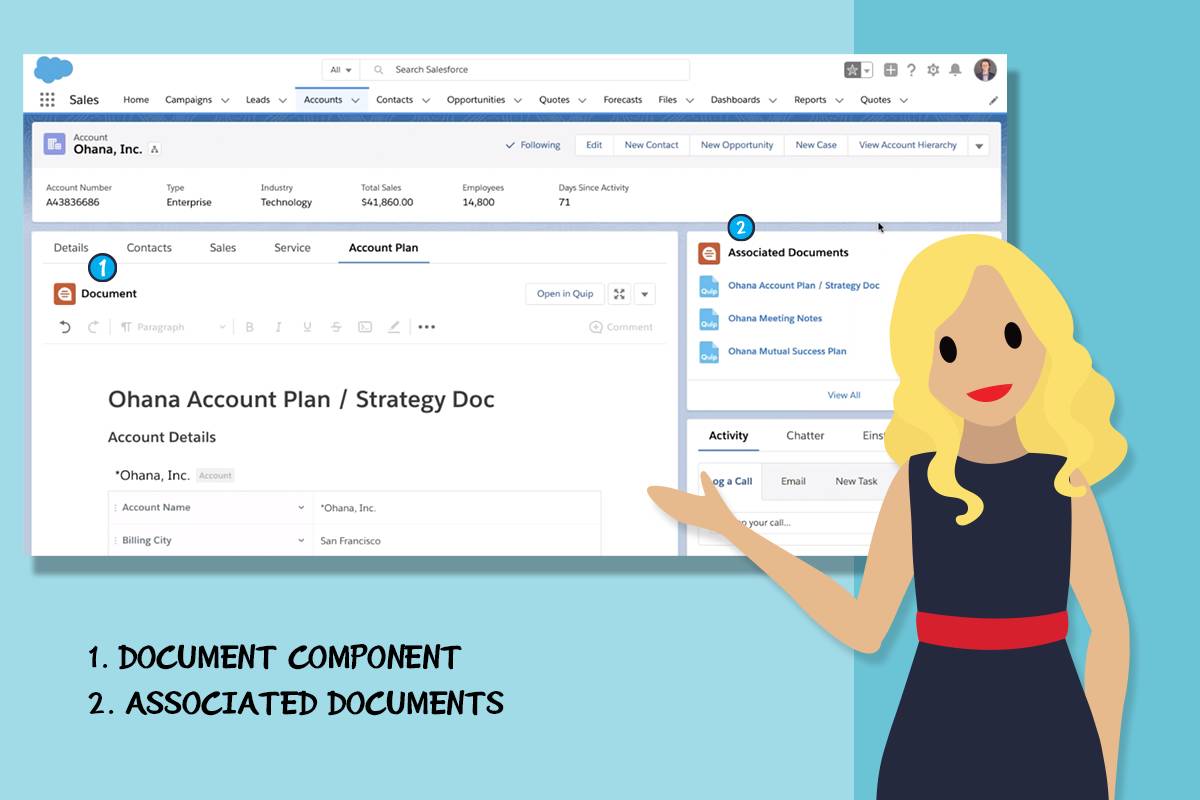Click the global create plus icon

(x=891, y=70)
